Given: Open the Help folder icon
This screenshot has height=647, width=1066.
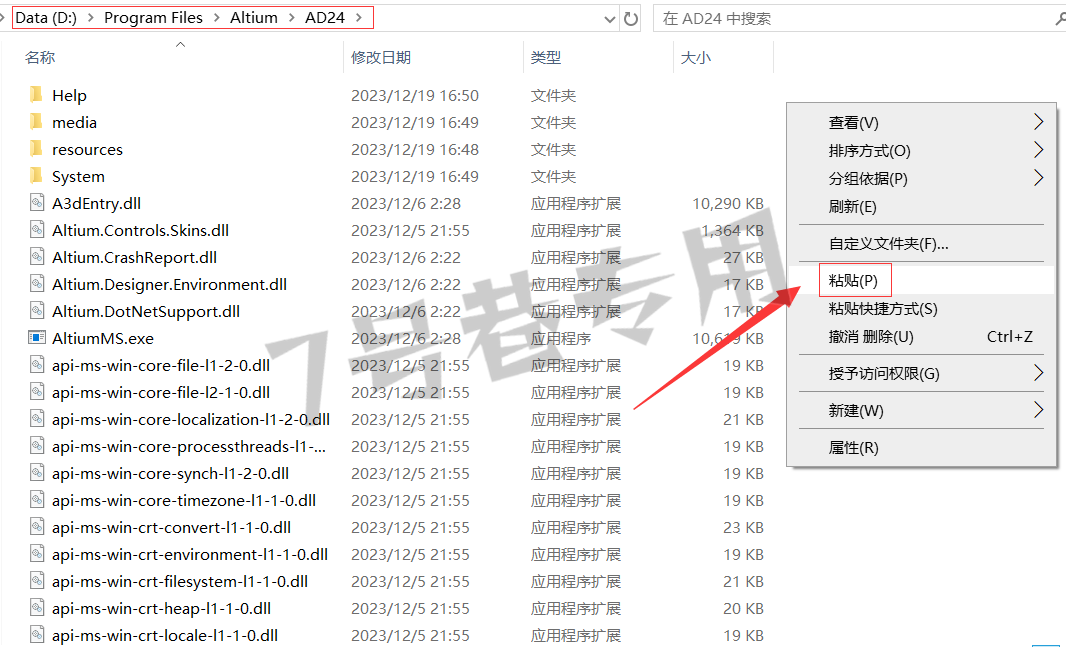Looking at the screenshot, I should pos(36,94).
